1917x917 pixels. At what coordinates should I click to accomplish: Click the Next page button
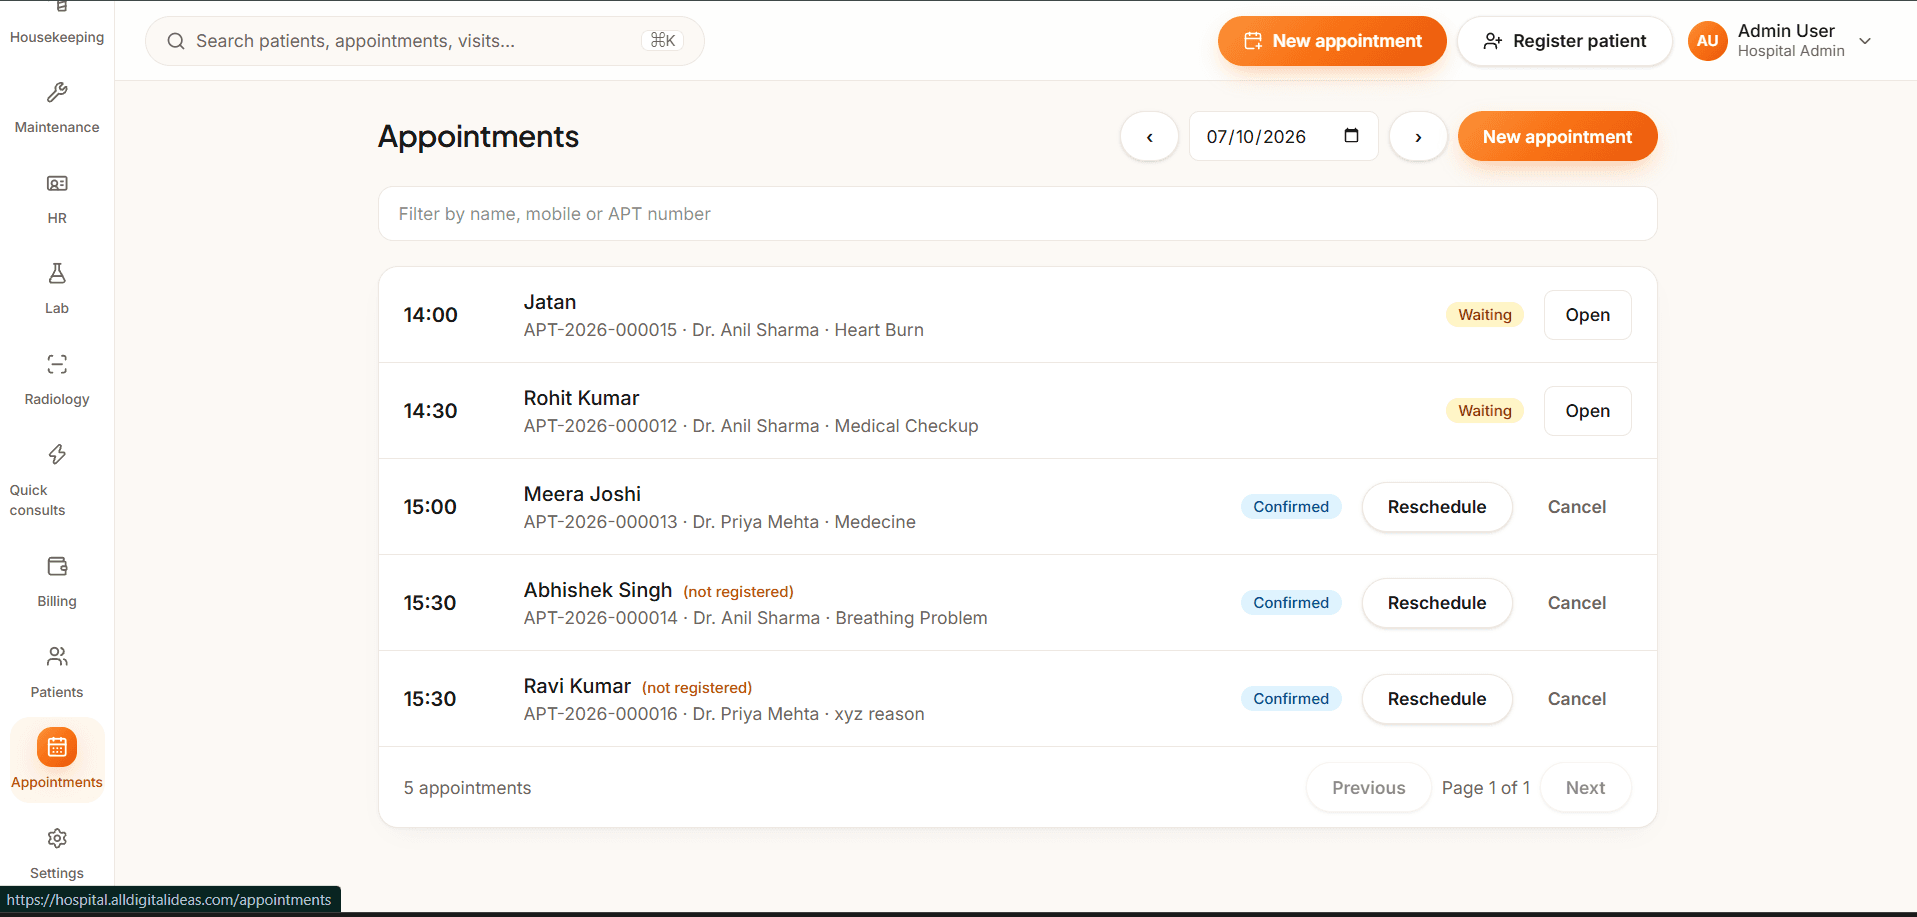(x=1585, y=788)
